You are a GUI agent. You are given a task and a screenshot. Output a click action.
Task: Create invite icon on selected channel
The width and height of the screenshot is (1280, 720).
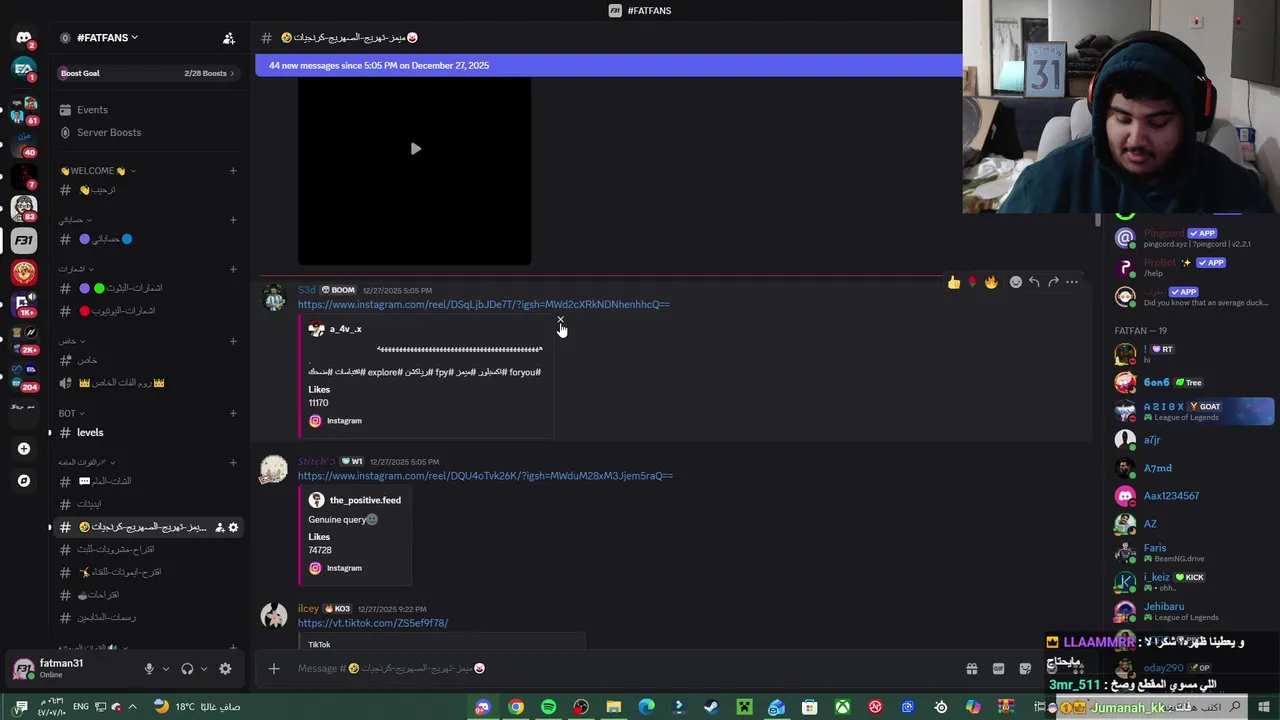pyautogui.click(x=219, y=527)
